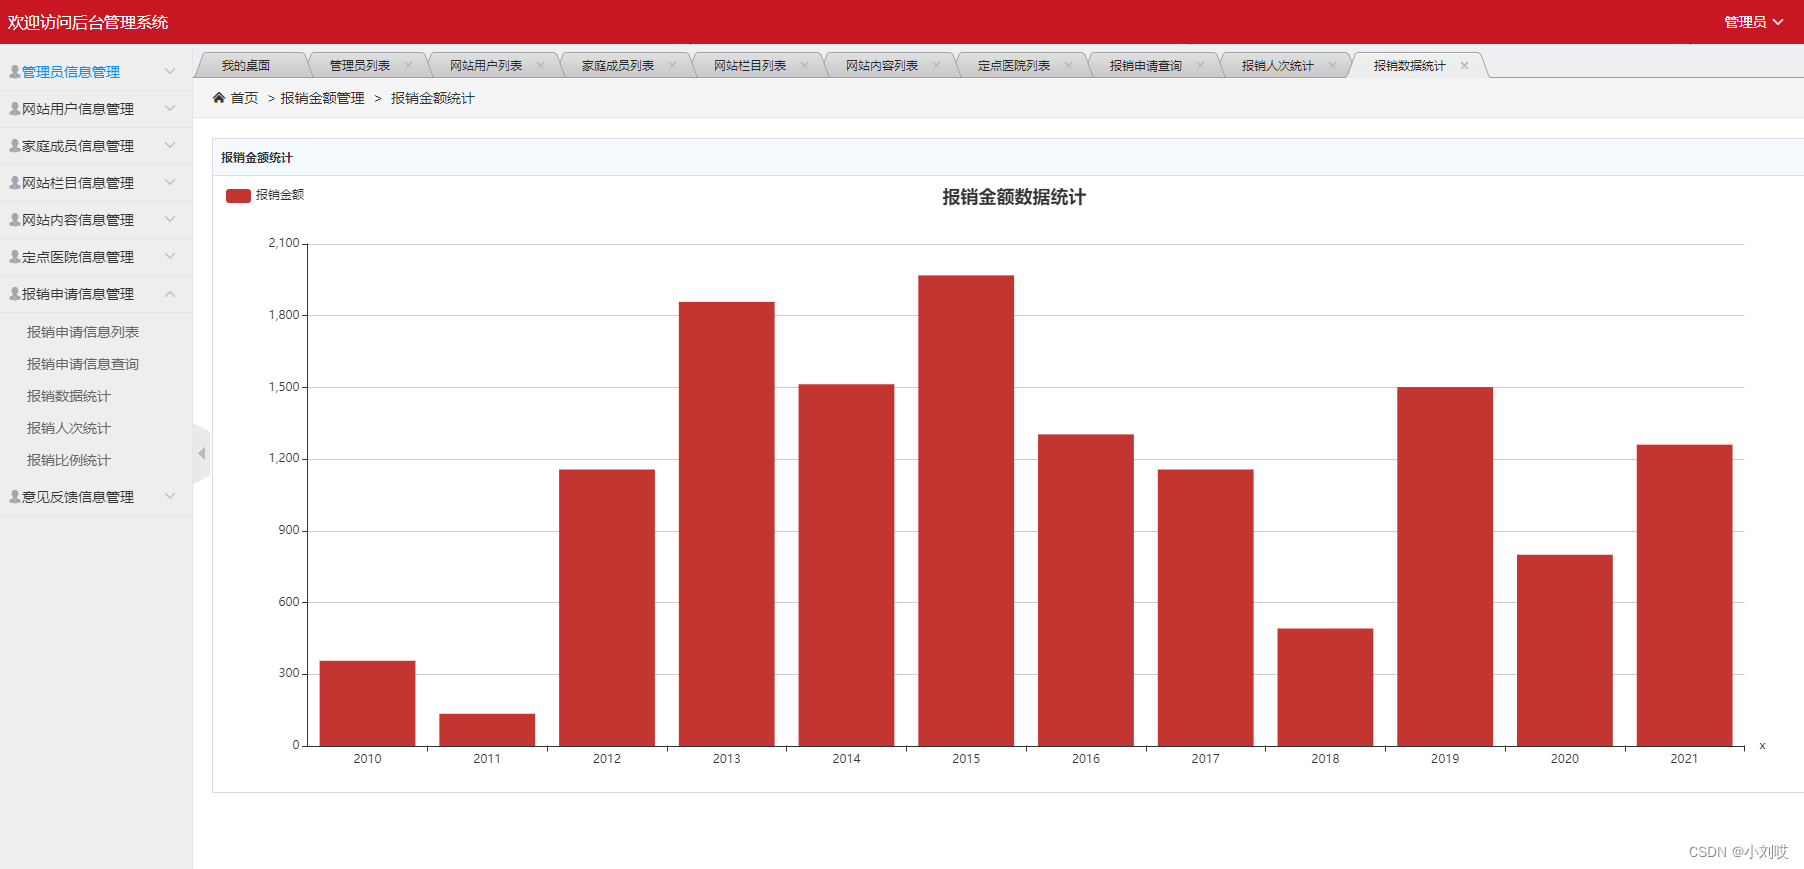Click the 2019 bar in chart
1804x869 pixels.
pyautogui.click(x=1445, y=566)
